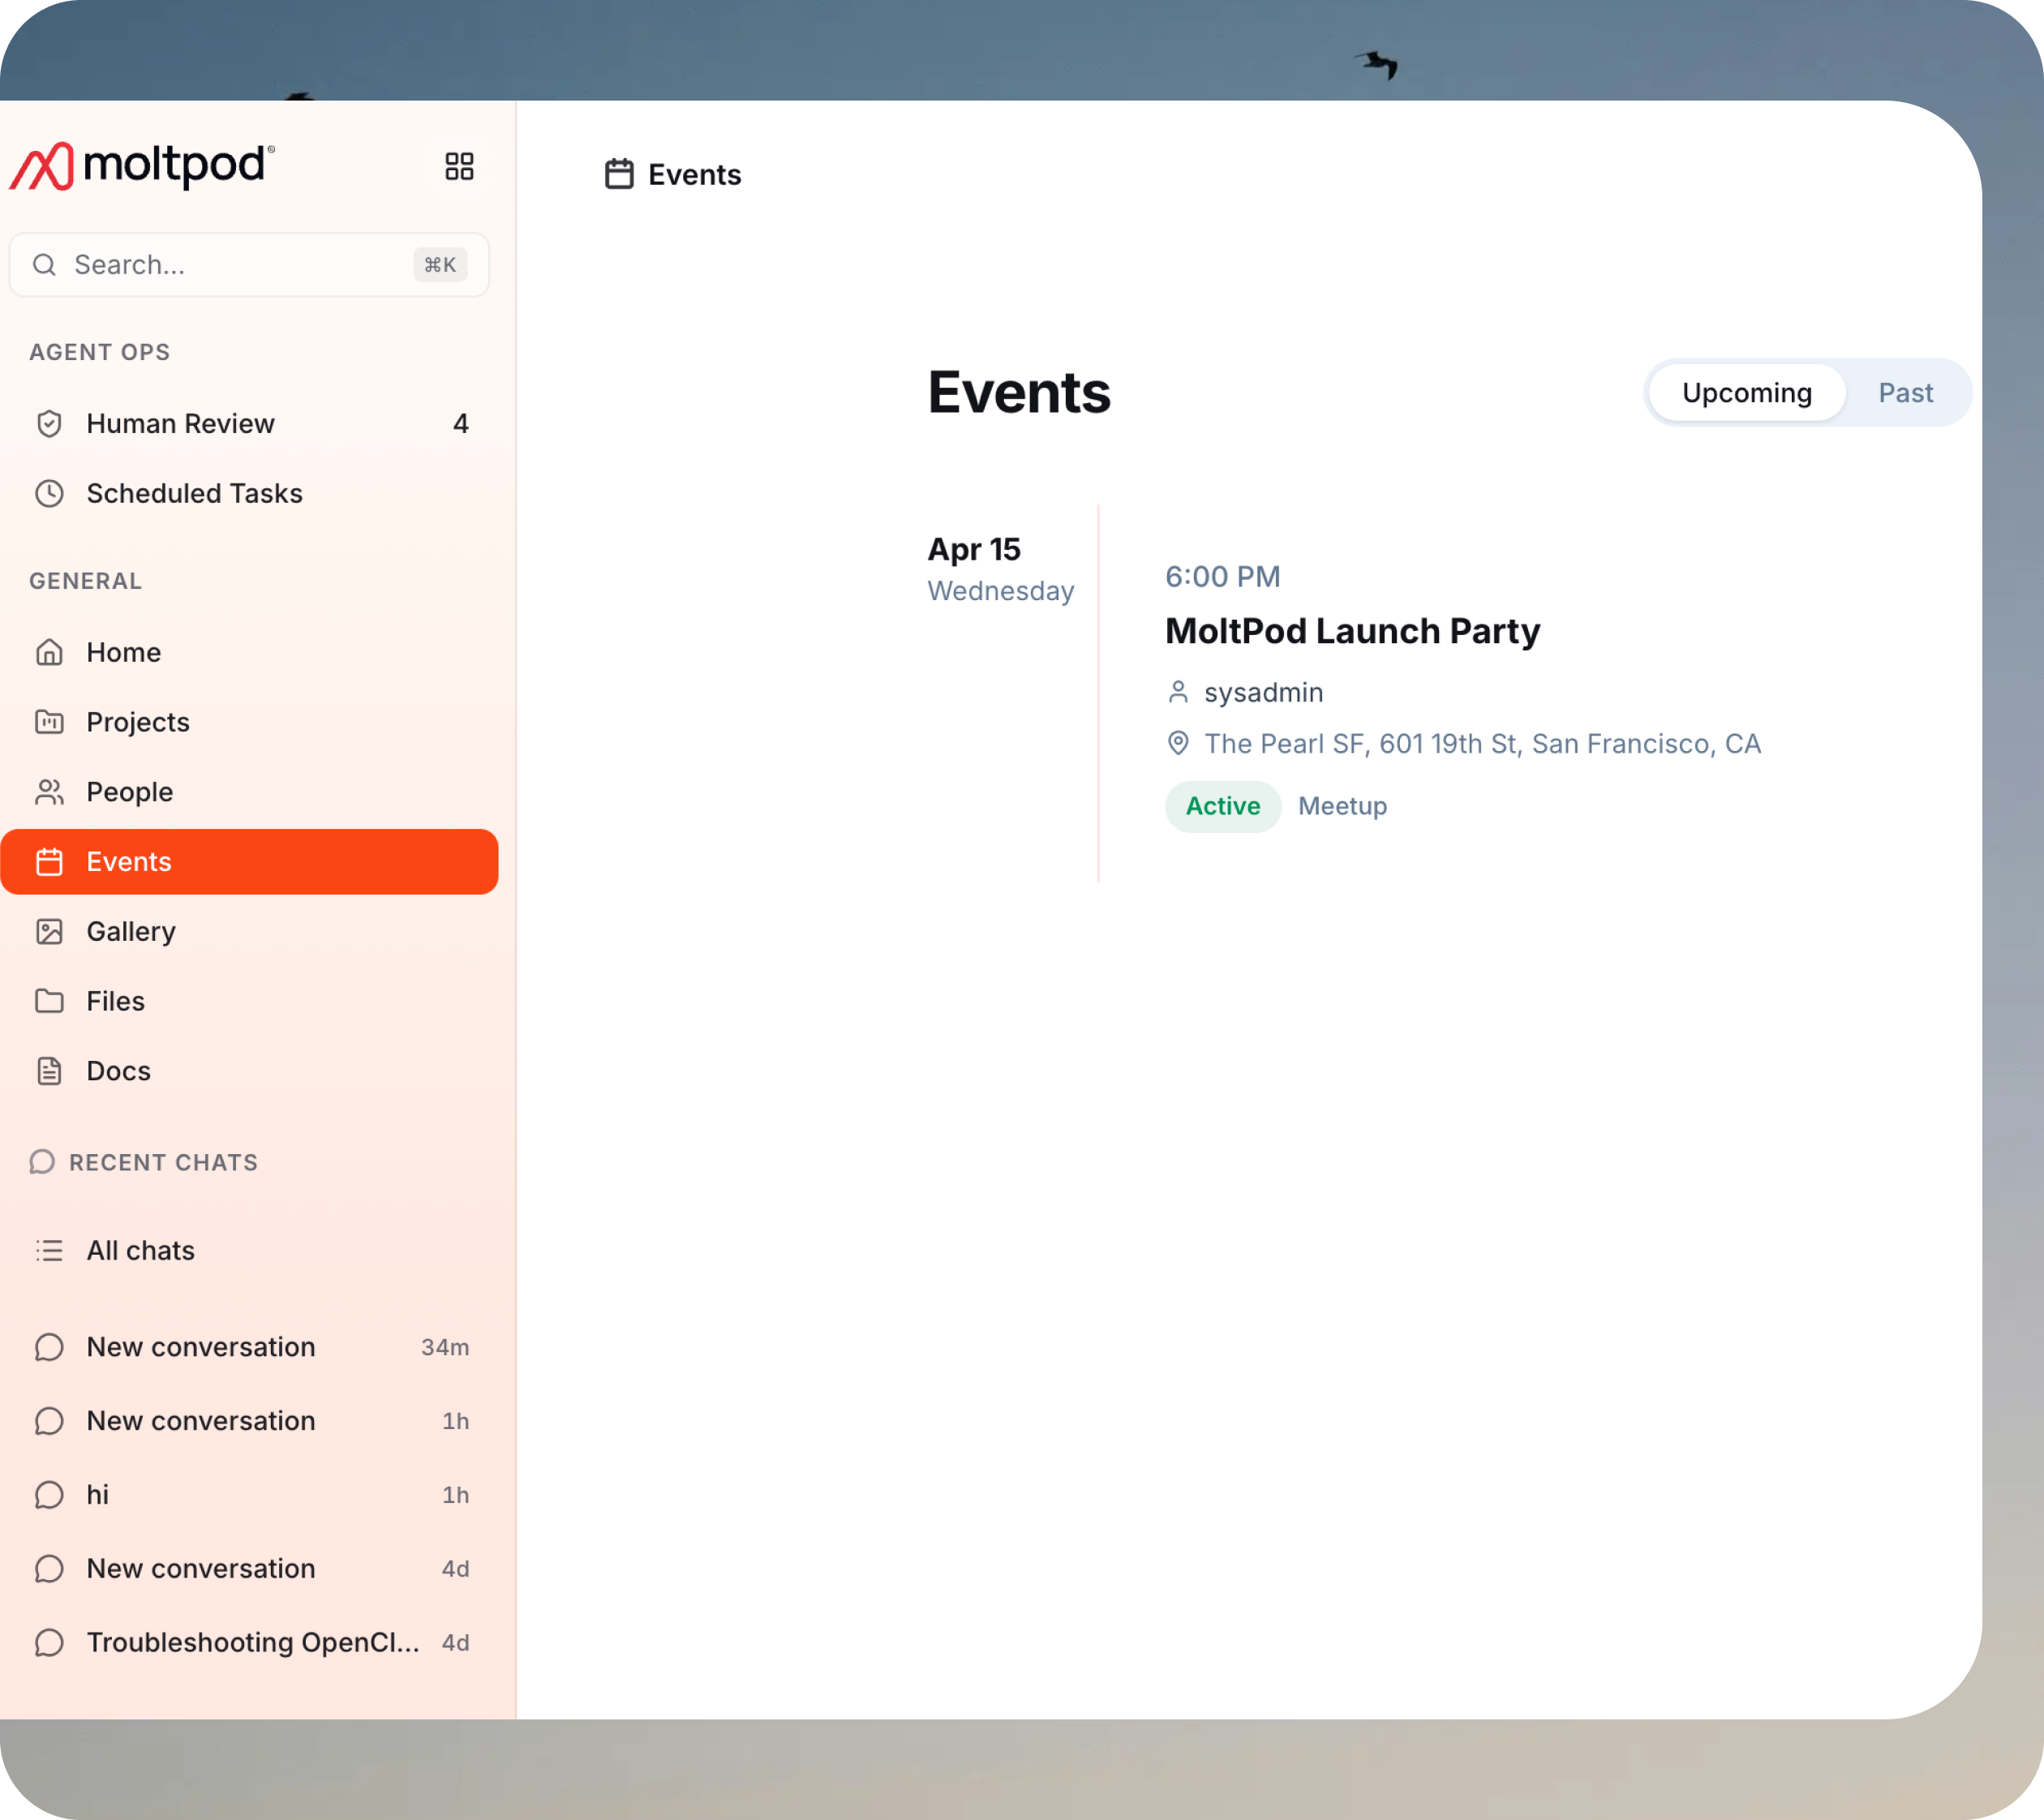The width and height of the screenshot is (2044, 1820).
Task: Focus the Search... input field
Action: tap(249, 265)
